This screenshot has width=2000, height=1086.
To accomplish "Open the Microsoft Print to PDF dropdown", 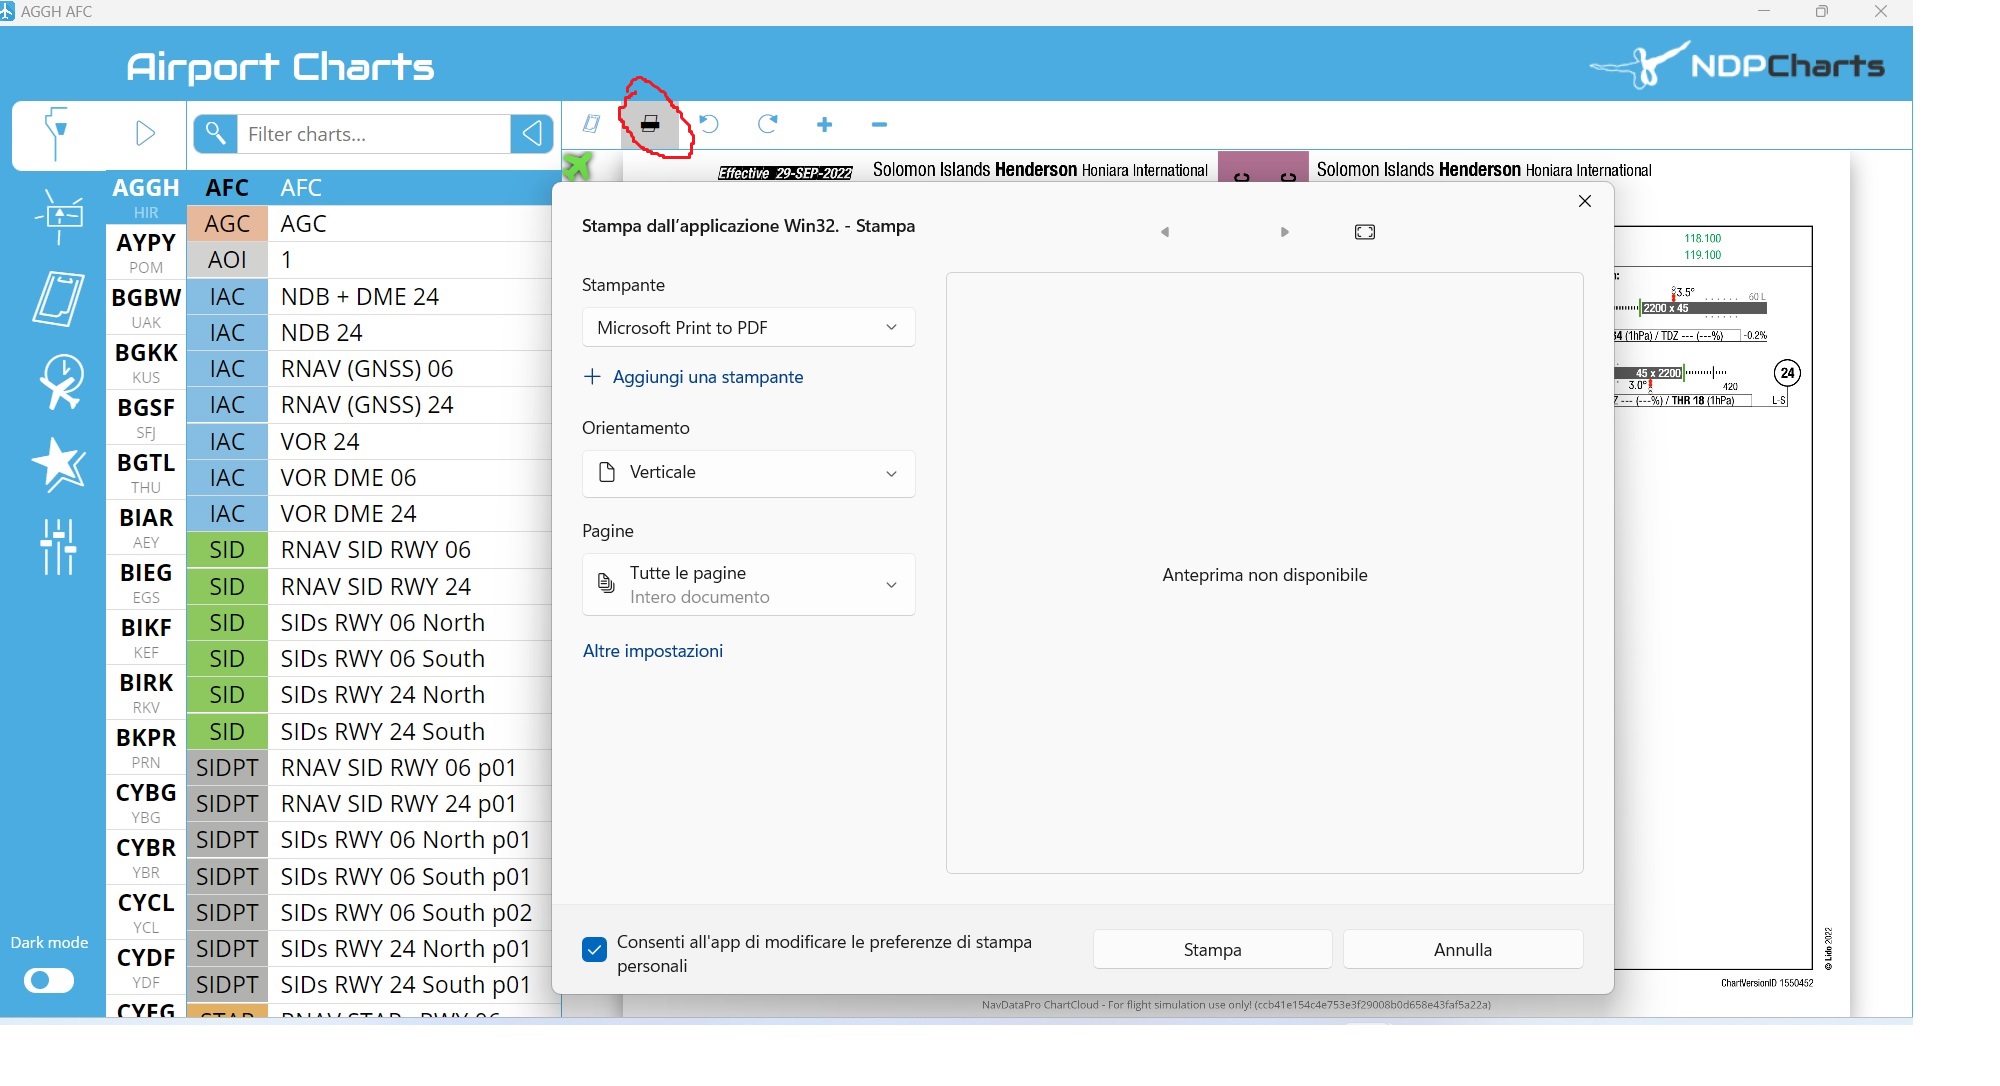I will coord(748,328).
